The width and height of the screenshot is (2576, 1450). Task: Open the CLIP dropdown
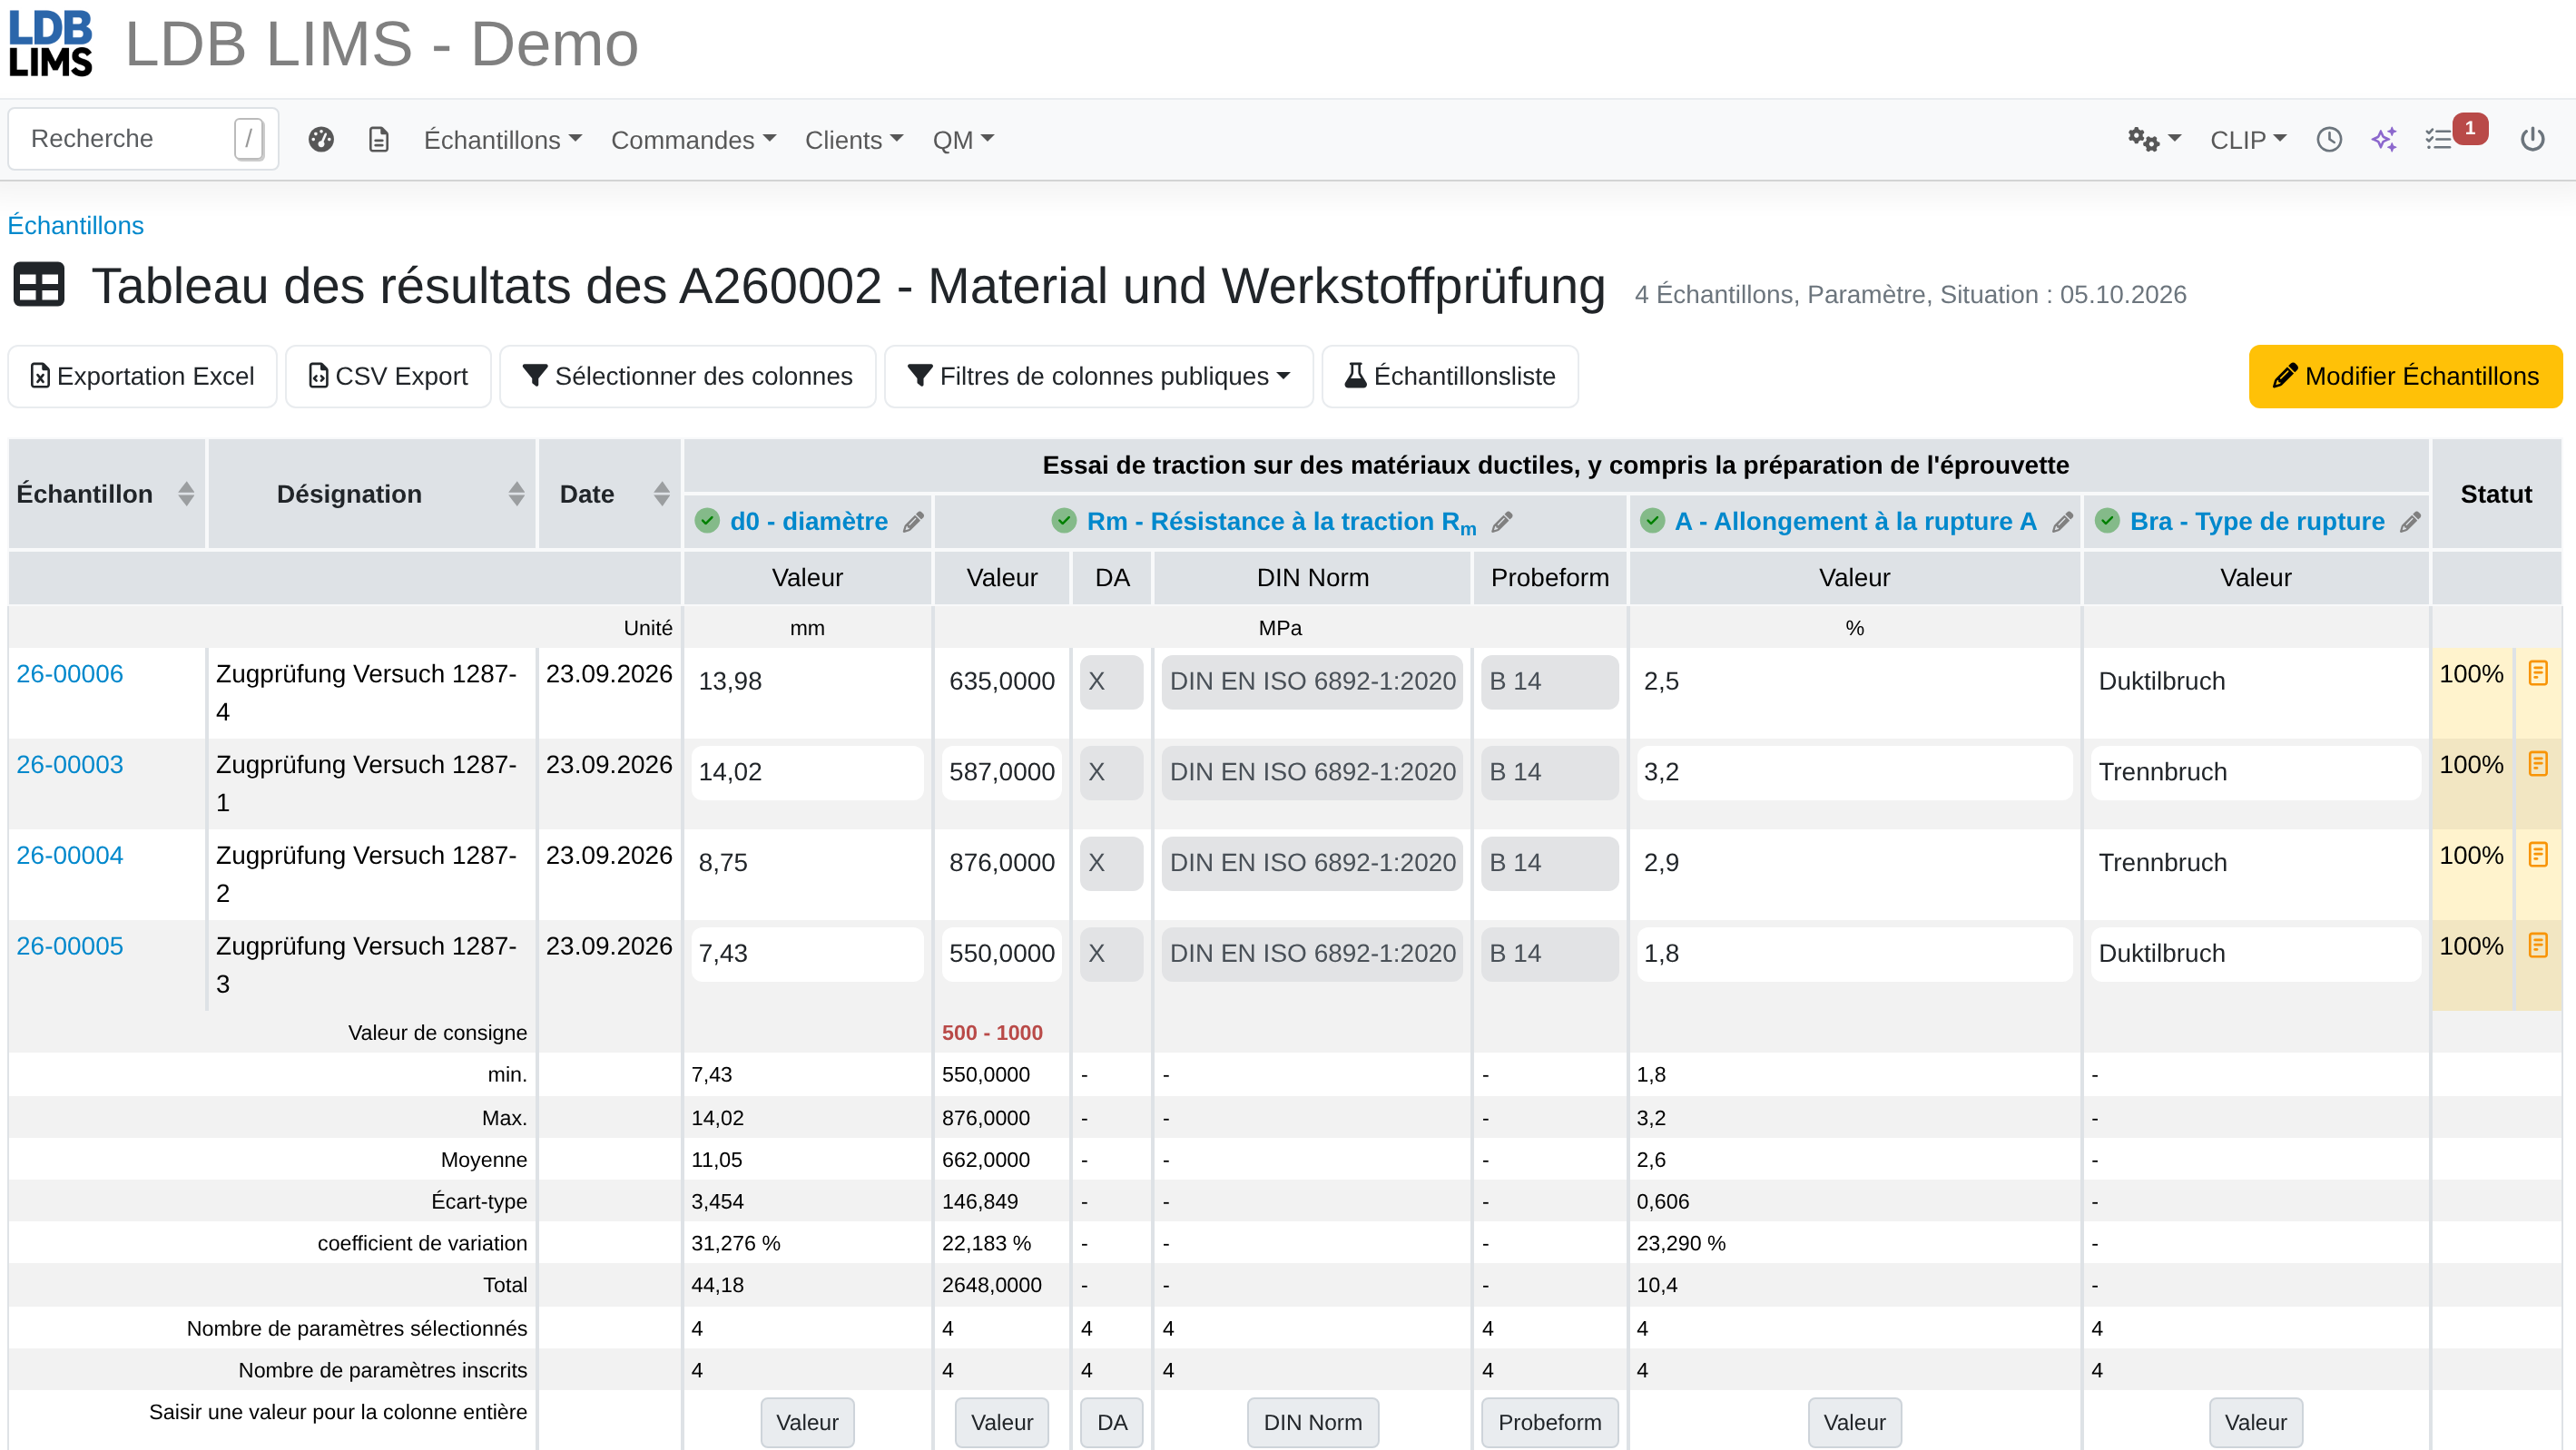point(2247,140)
